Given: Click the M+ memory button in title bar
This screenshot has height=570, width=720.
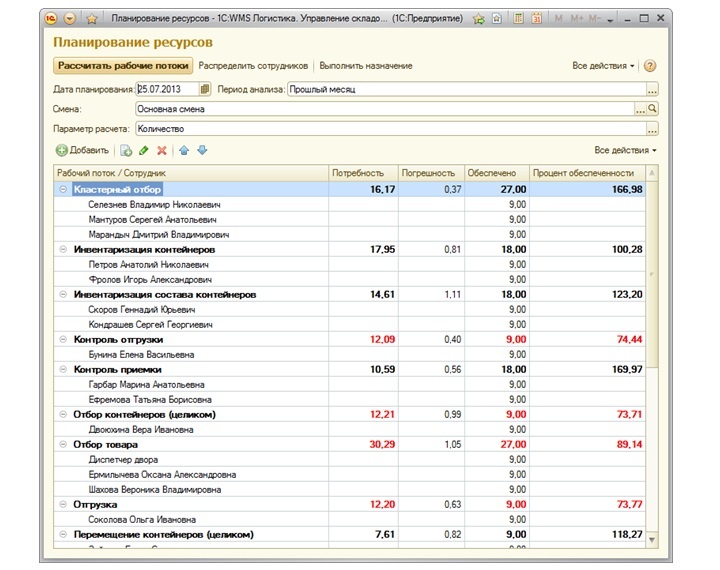Looking at the screenshot, I should [577, 18].
